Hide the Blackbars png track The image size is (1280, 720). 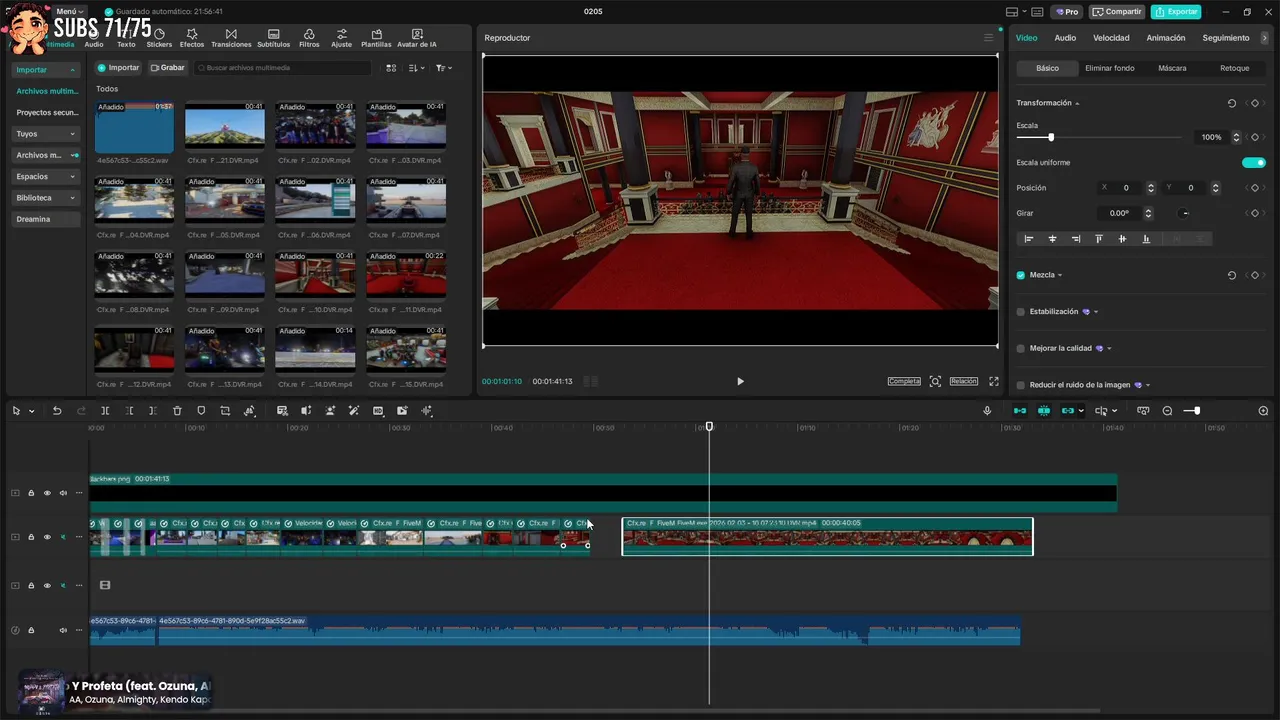point(47,493)
